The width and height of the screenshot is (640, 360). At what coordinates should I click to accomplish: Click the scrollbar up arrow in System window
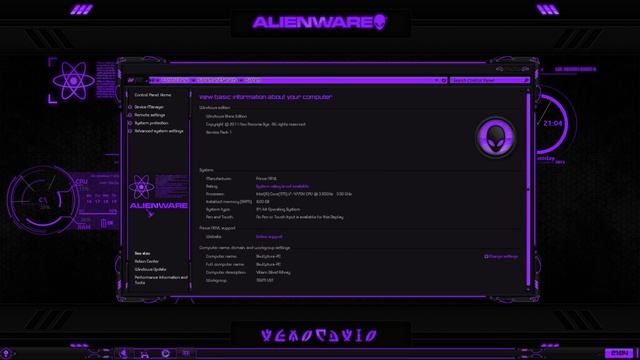click(528, 91)
